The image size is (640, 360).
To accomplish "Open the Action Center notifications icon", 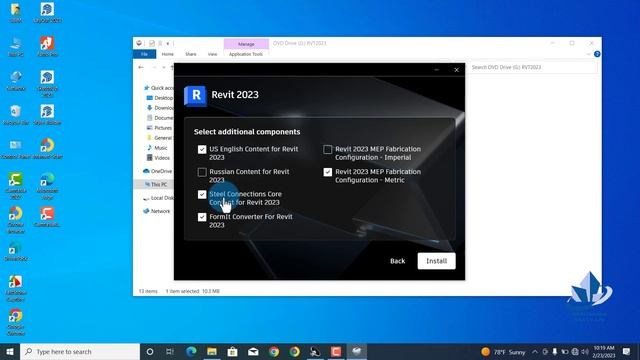I will tap(627, 352).
